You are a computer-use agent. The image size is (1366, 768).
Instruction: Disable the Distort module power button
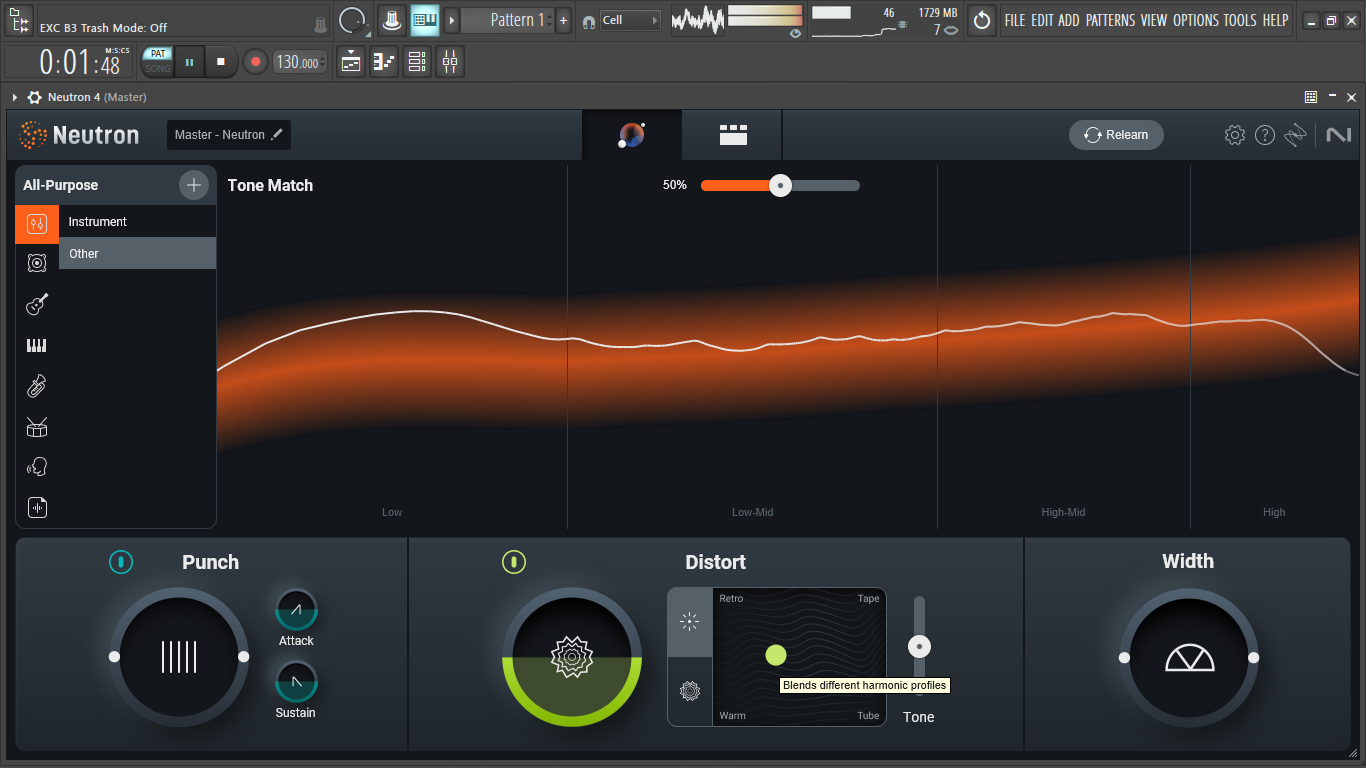[513, 562]
